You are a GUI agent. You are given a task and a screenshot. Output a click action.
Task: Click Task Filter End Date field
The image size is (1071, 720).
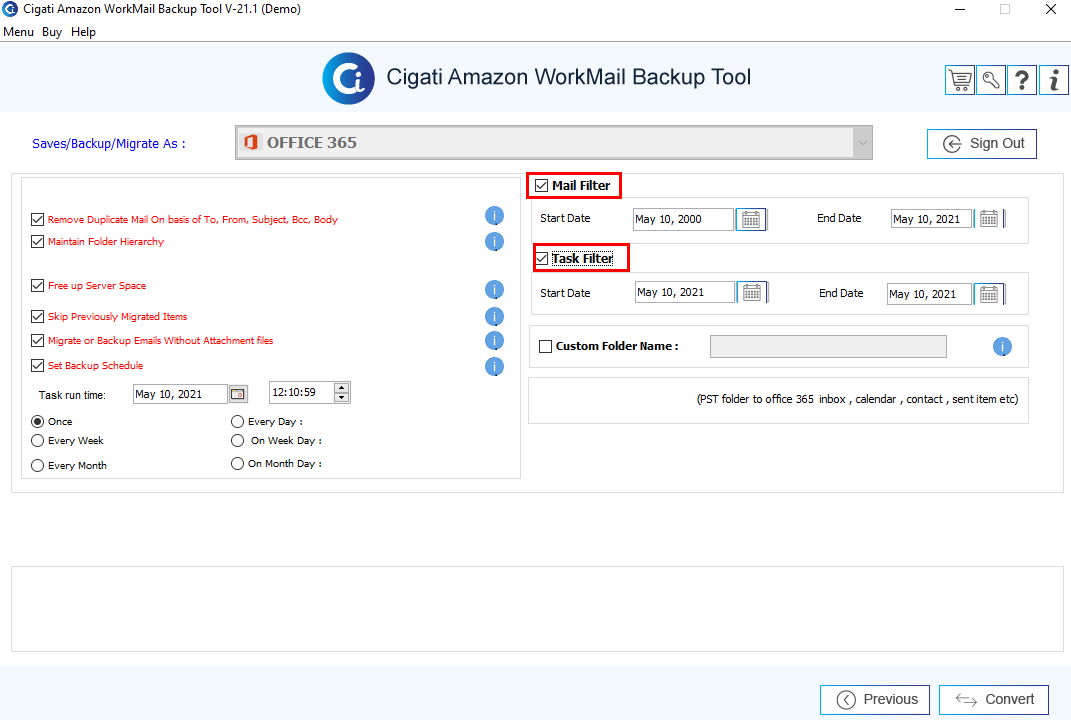929,294
